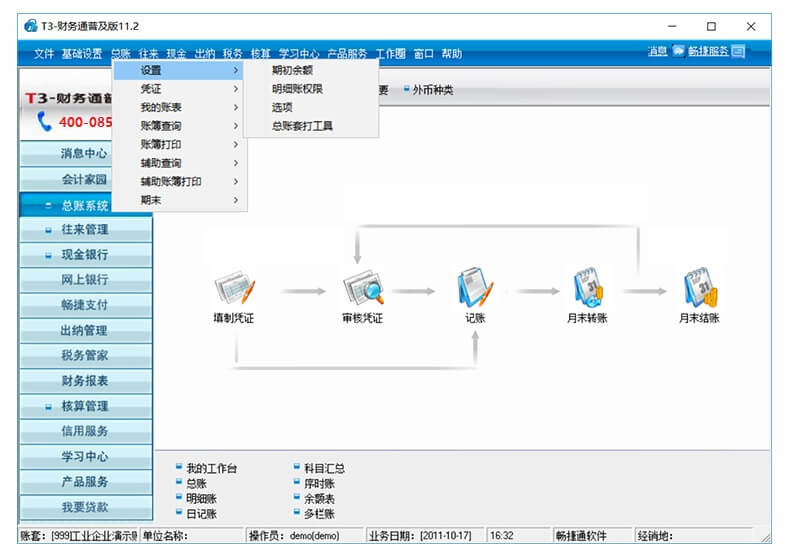Open the 科目汇总 link

[x=324, y=468]
